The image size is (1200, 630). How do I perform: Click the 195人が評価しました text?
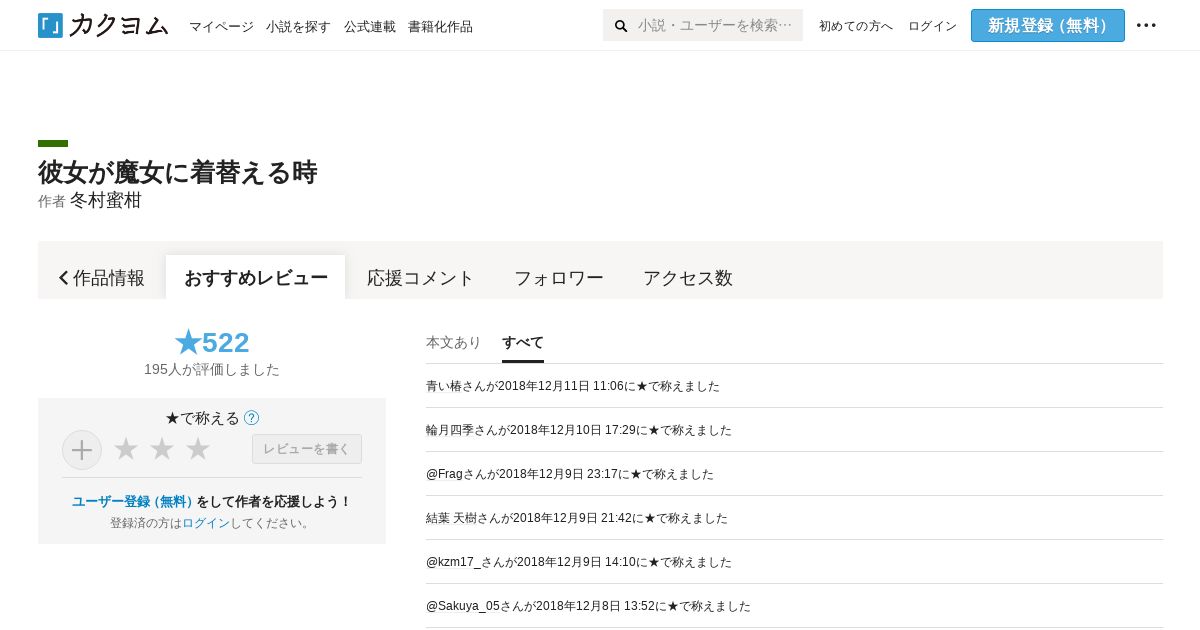point(212,369)
